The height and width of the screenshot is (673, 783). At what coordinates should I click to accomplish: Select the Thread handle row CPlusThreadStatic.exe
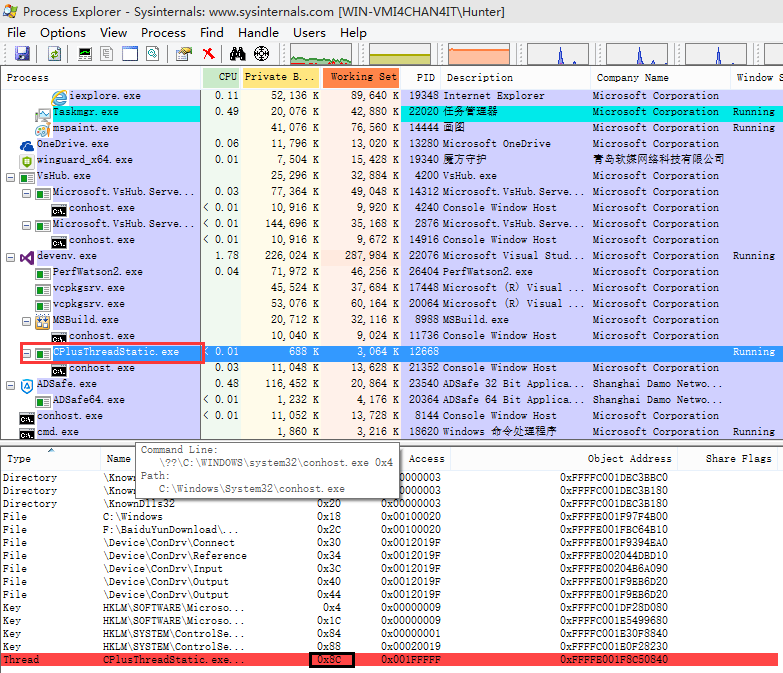pos(390,660)
